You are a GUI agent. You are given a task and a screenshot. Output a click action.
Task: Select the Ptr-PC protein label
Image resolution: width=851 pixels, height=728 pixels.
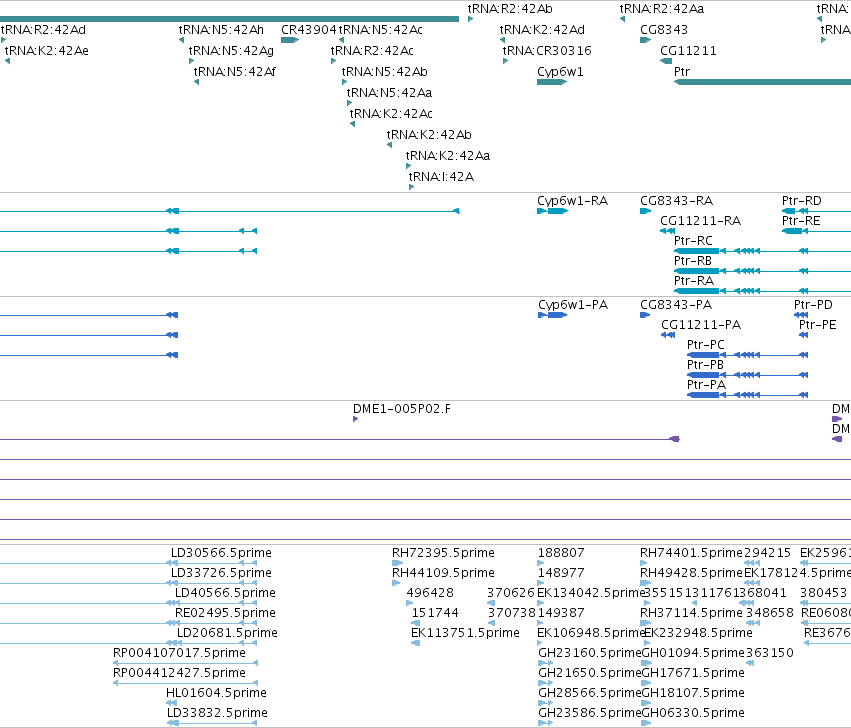[x=706, y=345]
